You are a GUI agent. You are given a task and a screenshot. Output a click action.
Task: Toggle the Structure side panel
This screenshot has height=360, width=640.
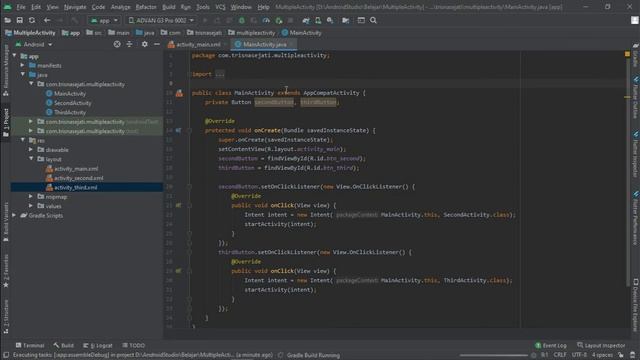(6, 316)
